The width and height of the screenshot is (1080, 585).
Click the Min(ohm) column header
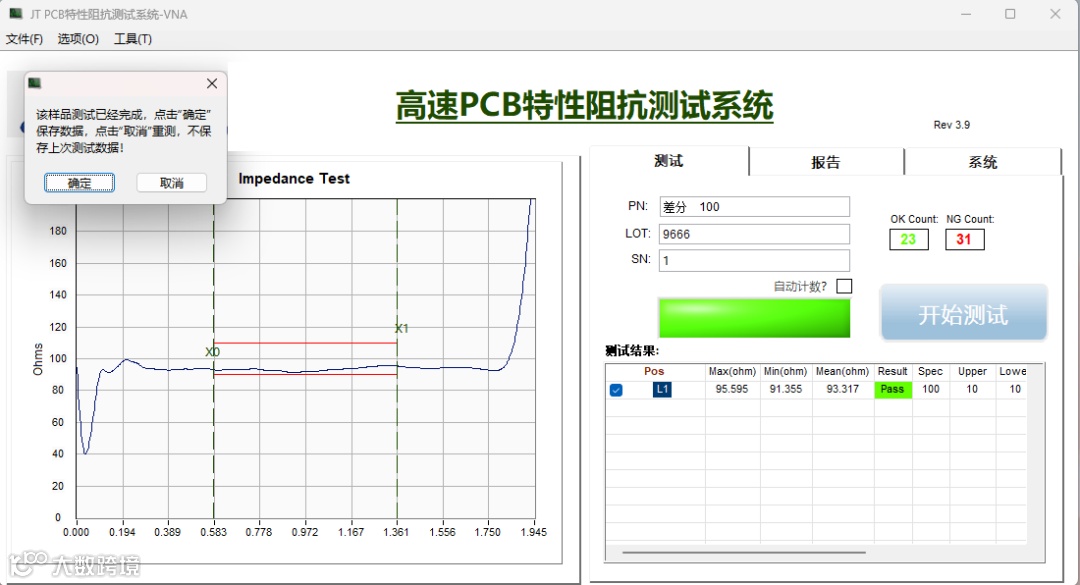785,371
